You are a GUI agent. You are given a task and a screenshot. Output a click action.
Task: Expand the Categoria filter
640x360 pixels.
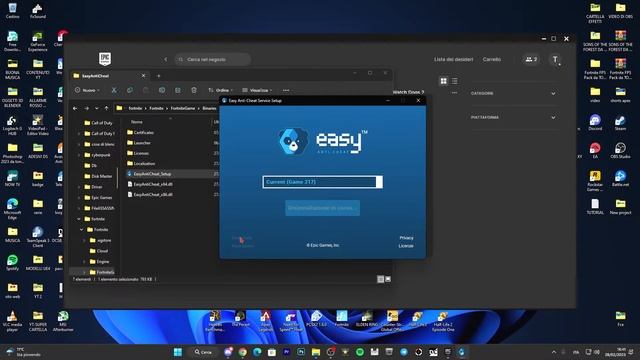click(x=513, y=93)
